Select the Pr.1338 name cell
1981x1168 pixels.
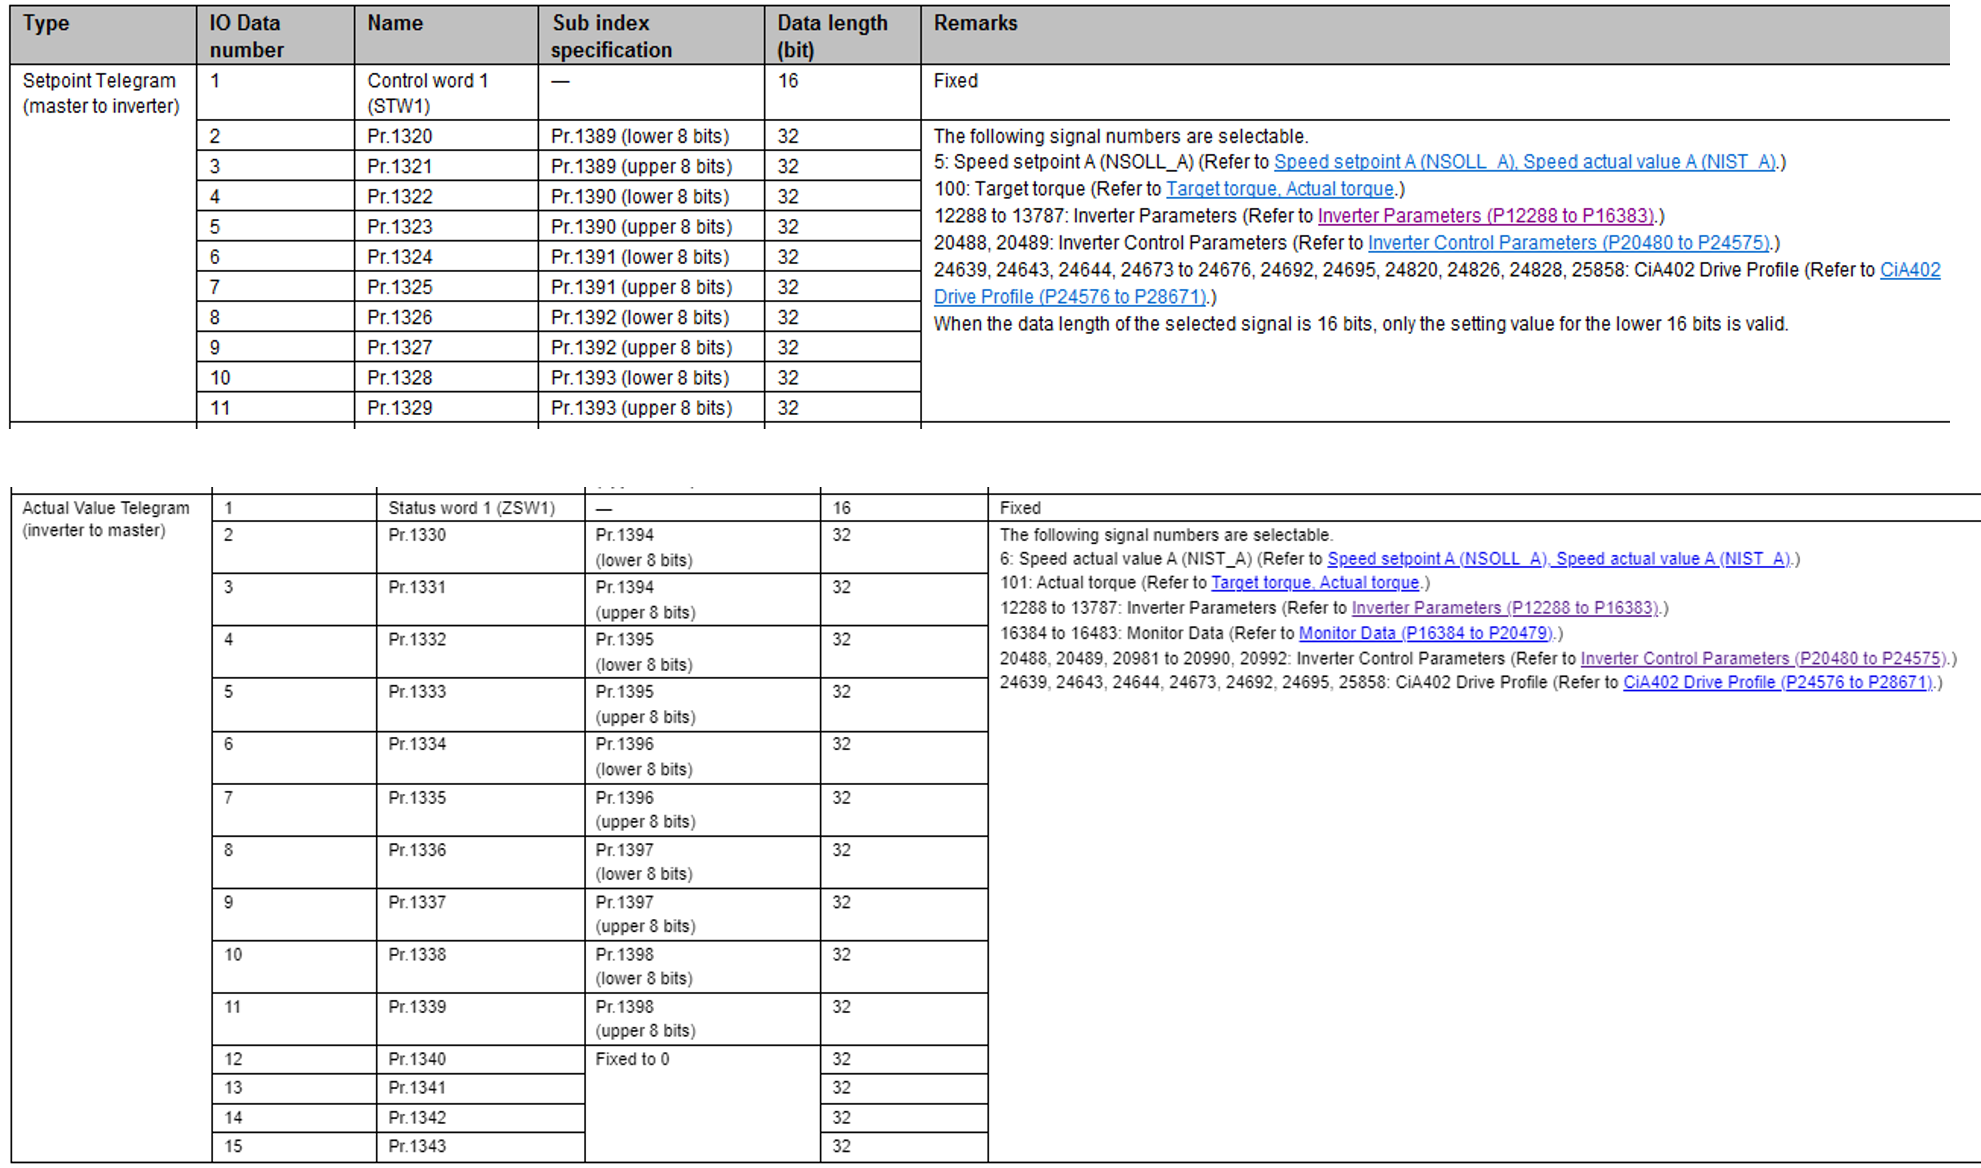(x=480, y=966)
